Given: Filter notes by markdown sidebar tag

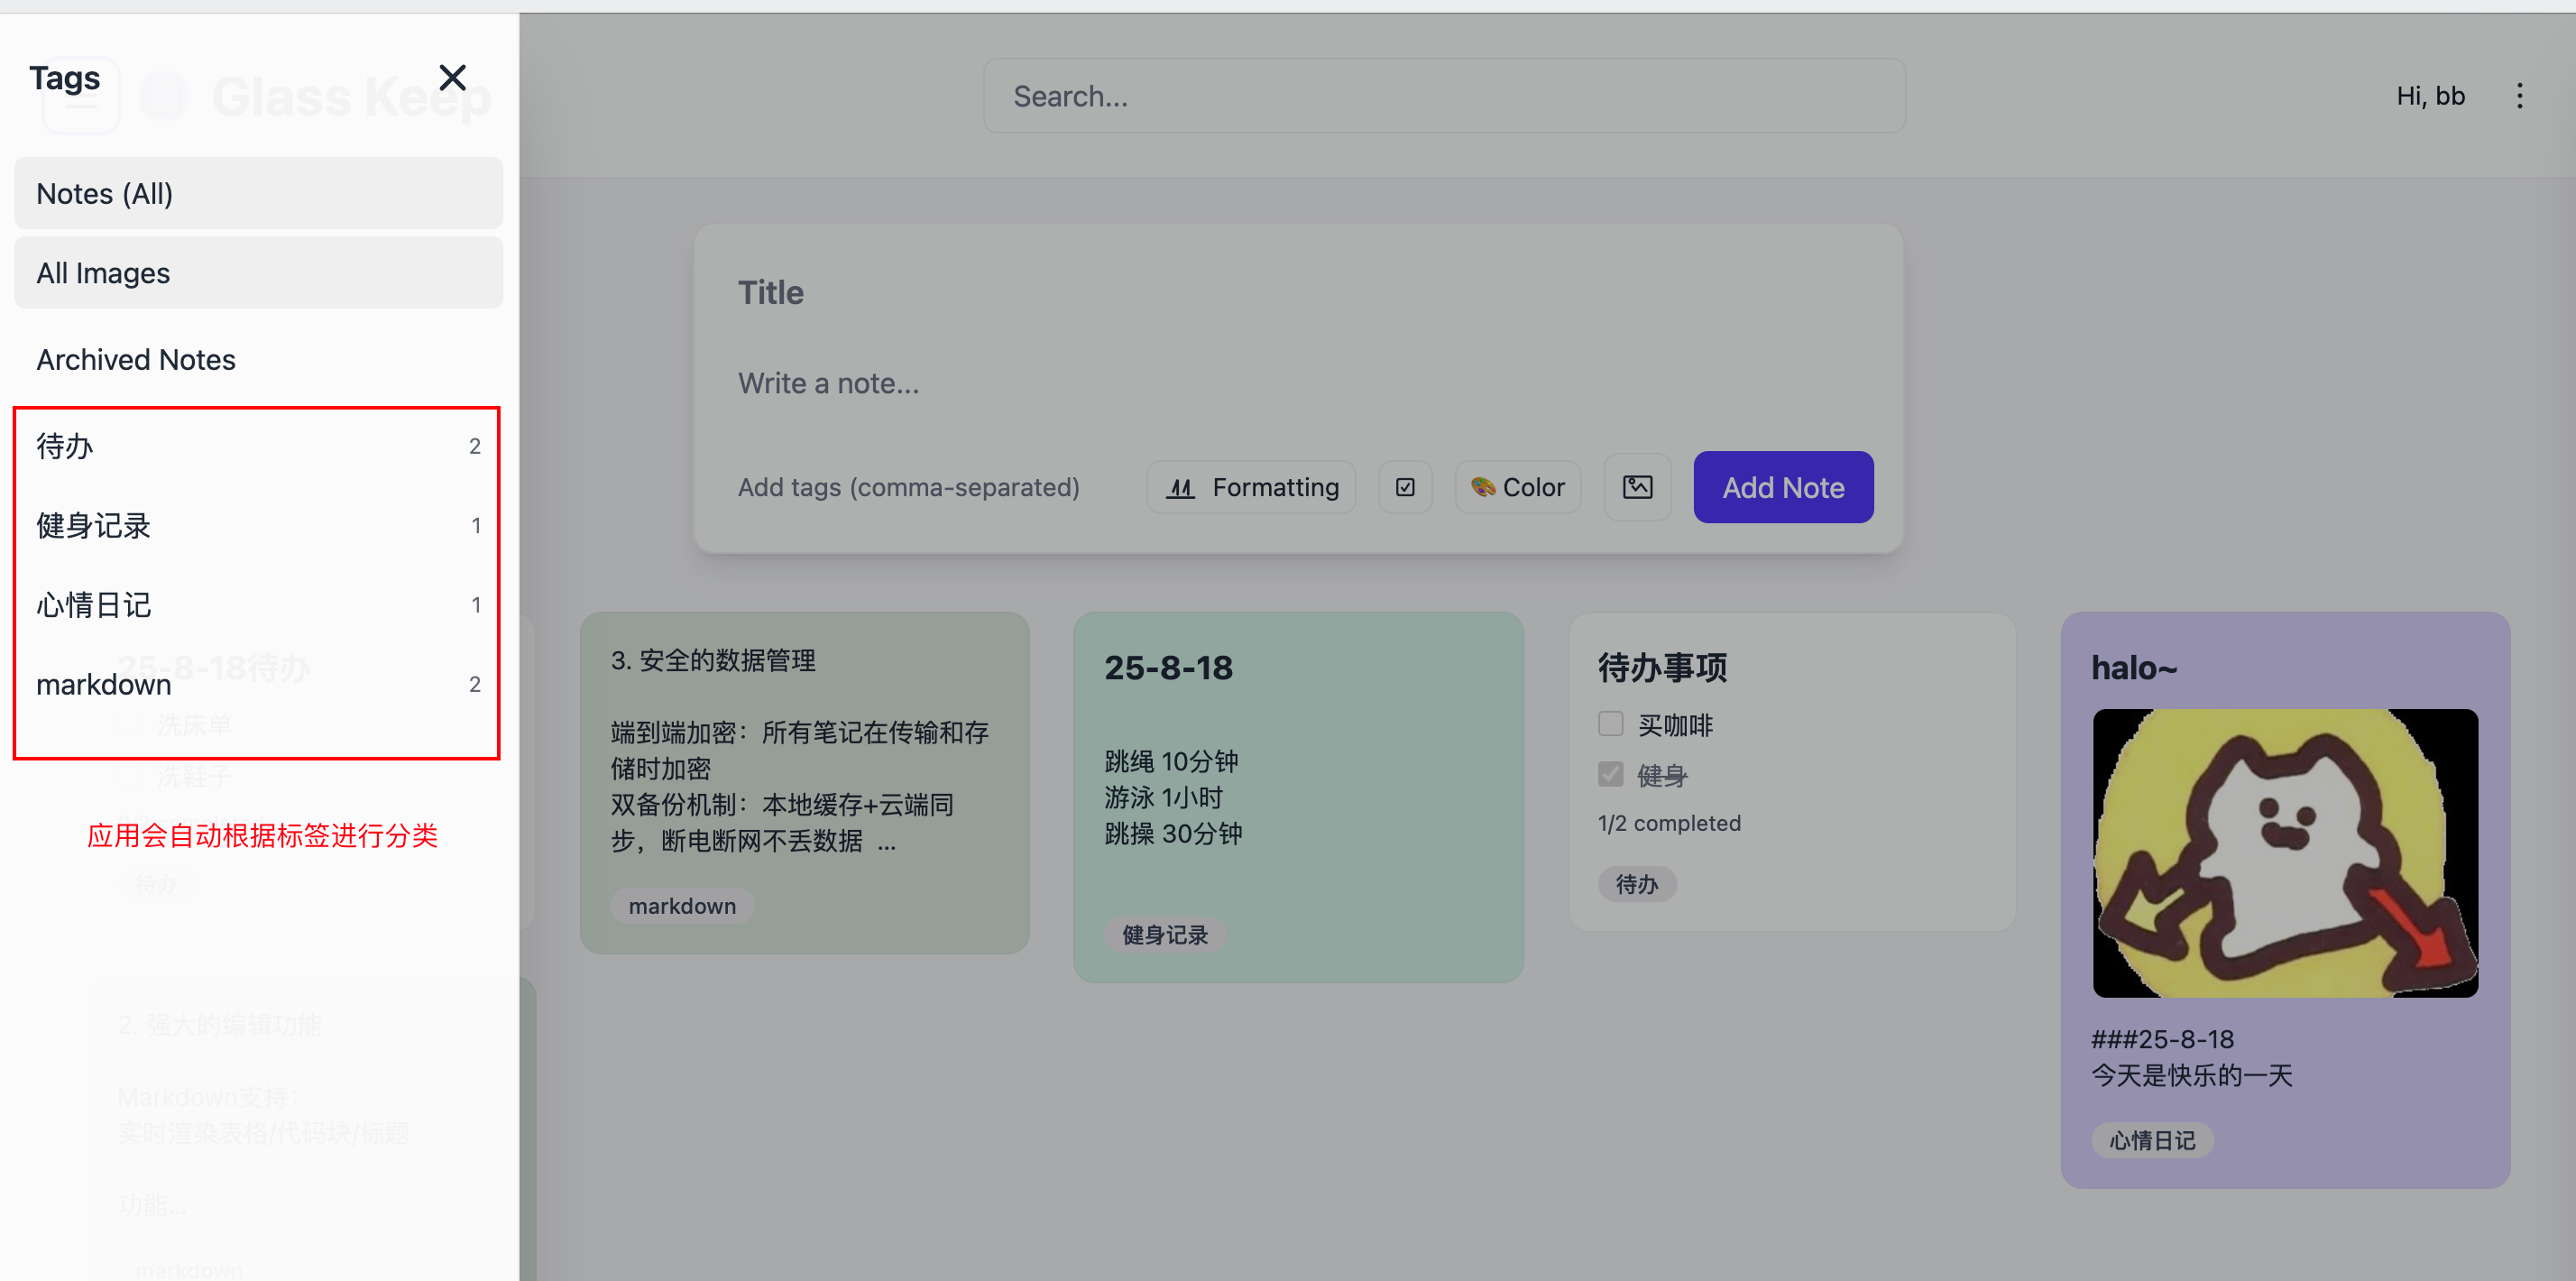Looking at the screenshot, I should pos(258,684).
